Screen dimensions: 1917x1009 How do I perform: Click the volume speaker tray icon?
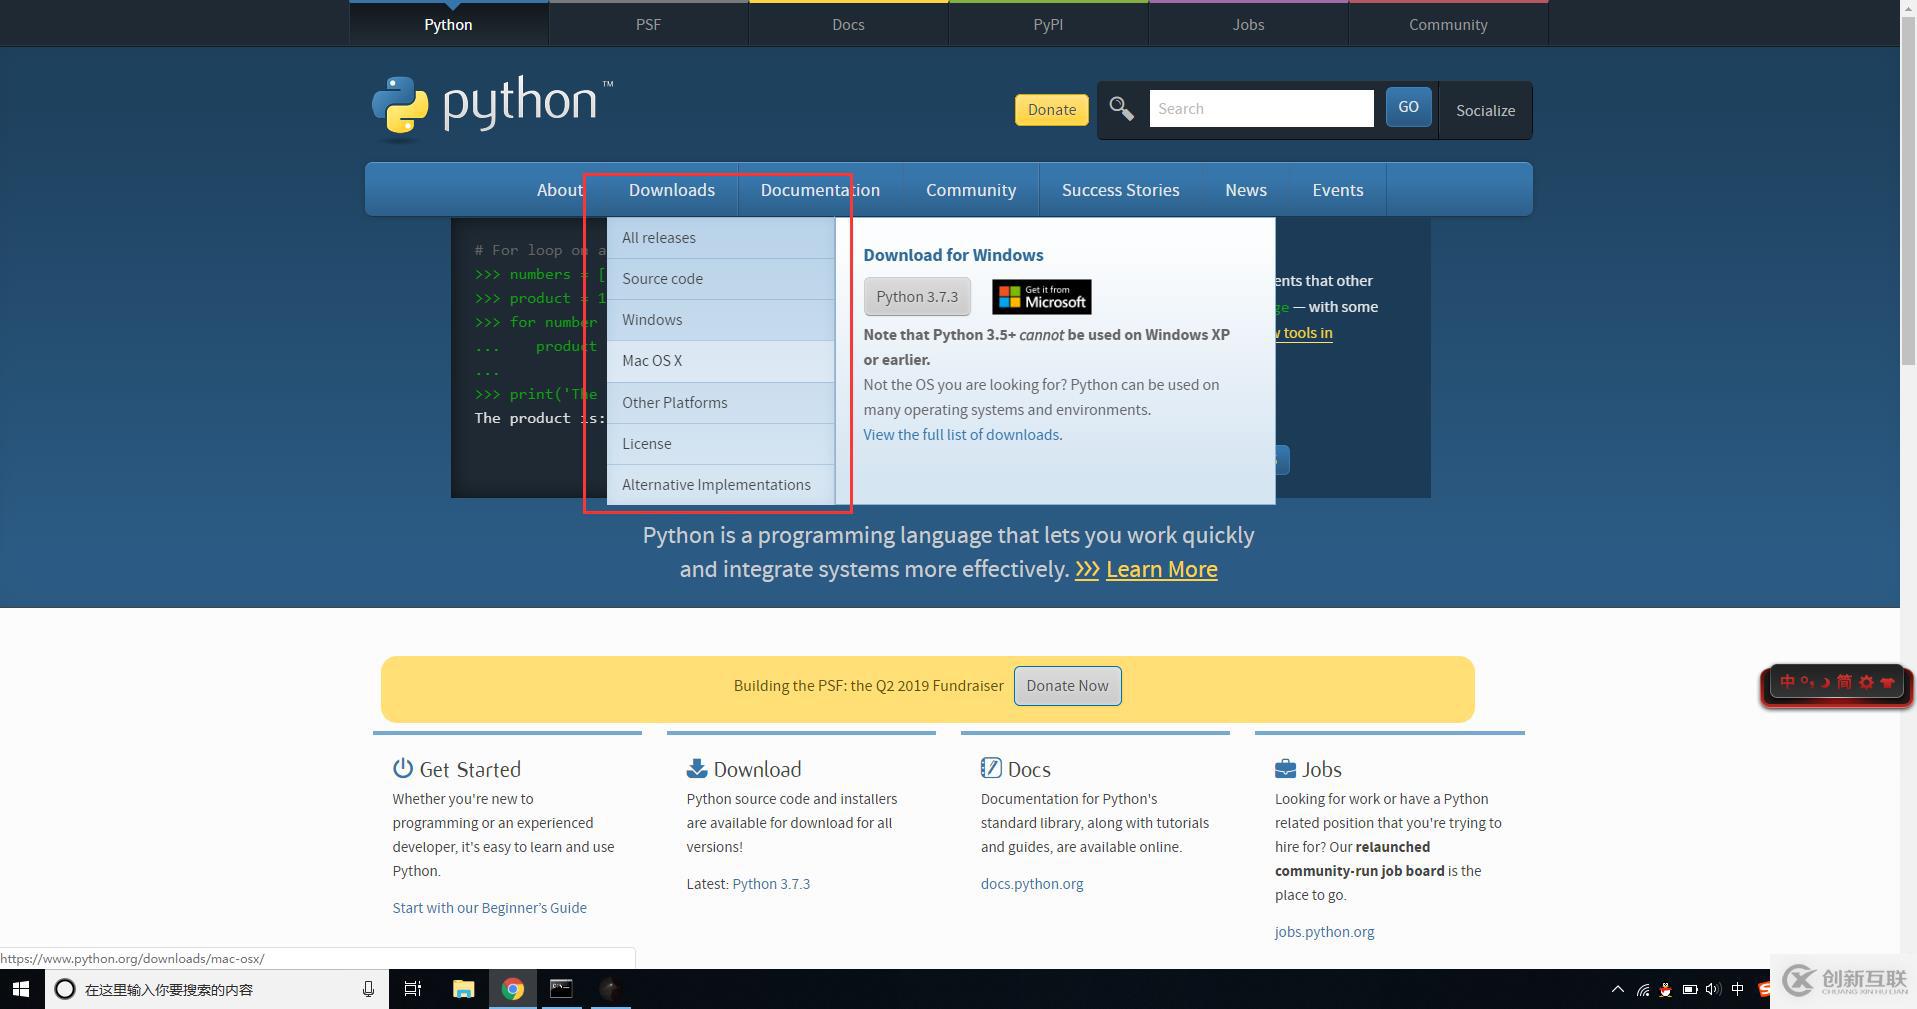coord(1713,990)
